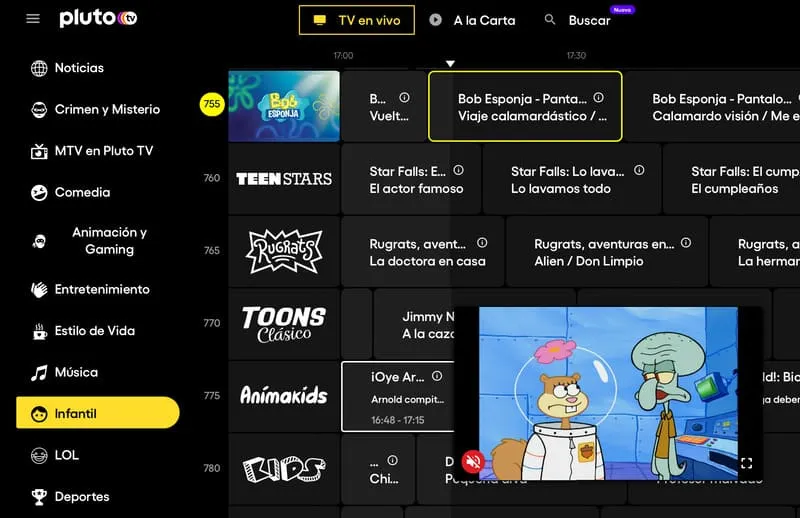Toggle mute on the video preview
This screenshot has height=518, width=800.
pos(473,462)
